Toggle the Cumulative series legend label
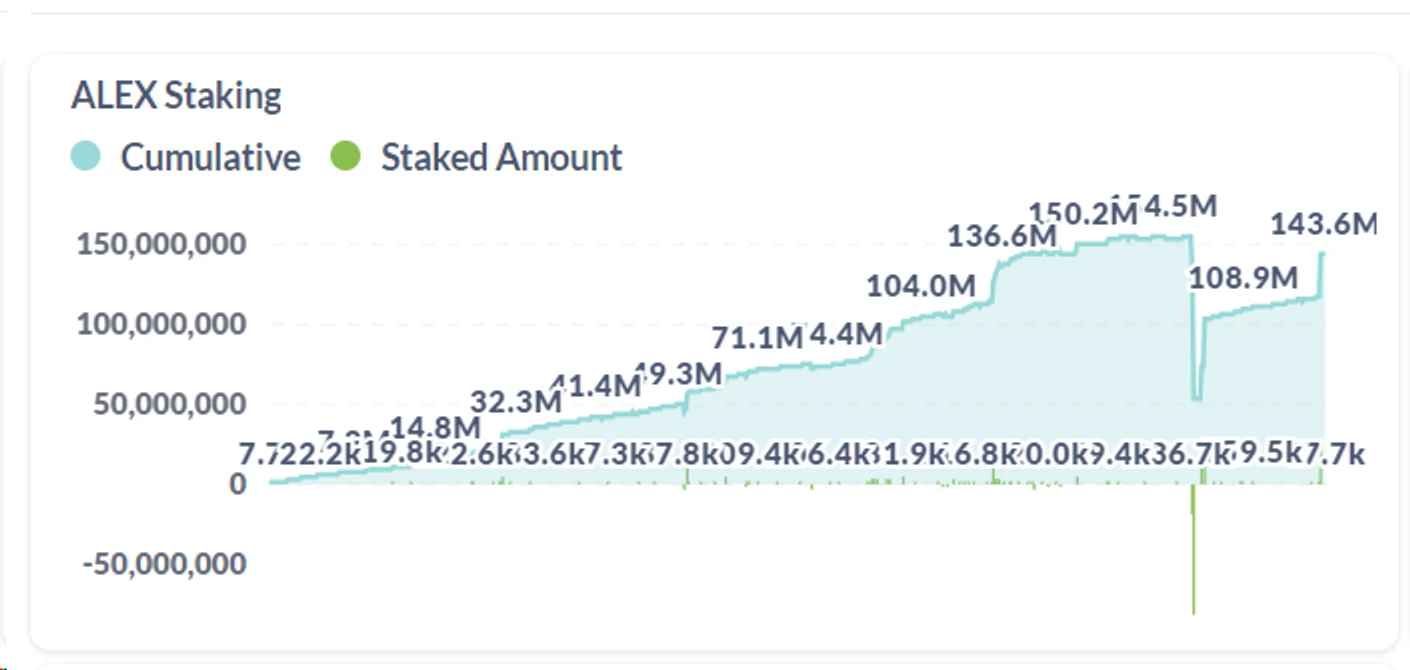Viewport: 1410px width, 670px height. click(210, 157)
